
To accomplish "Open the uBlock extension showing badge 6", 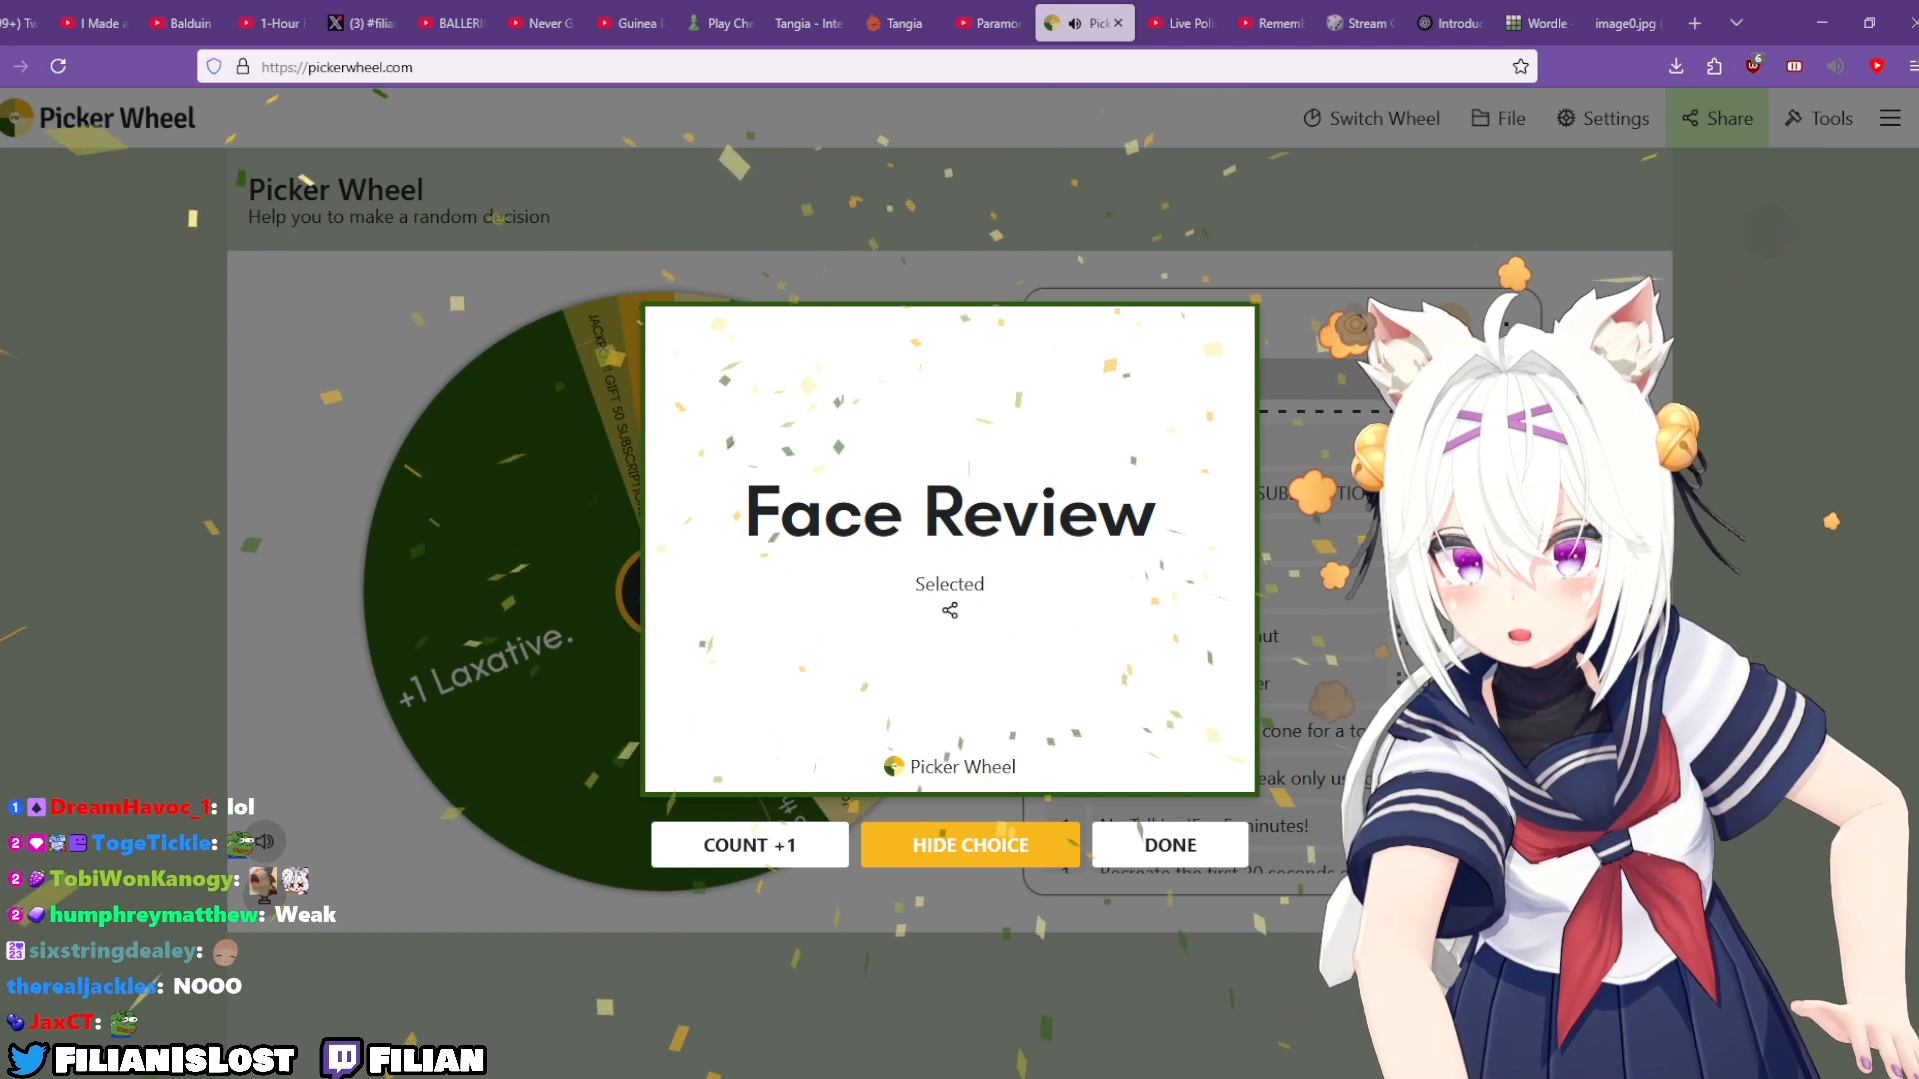I will tap(1754, 65).
